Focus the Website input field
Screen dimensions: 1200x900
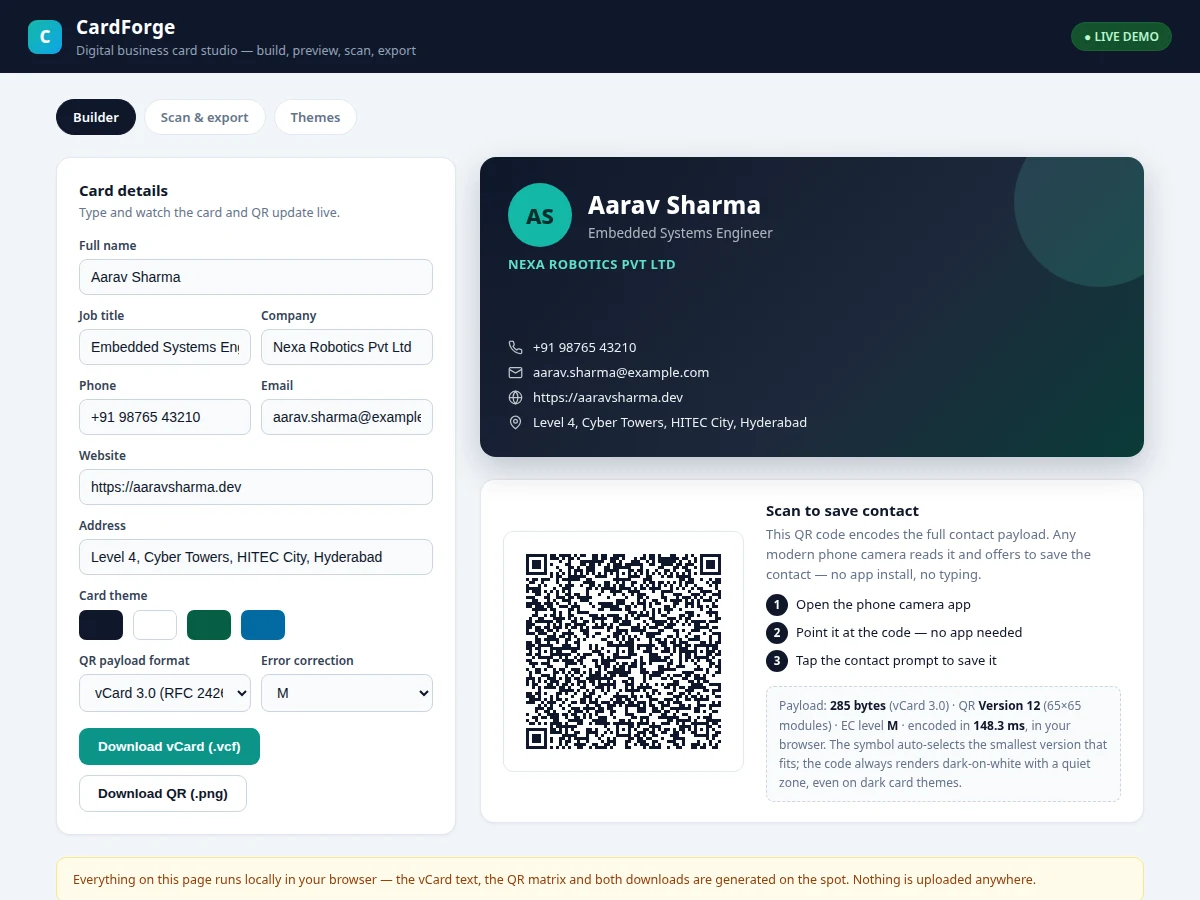(256, 487)
